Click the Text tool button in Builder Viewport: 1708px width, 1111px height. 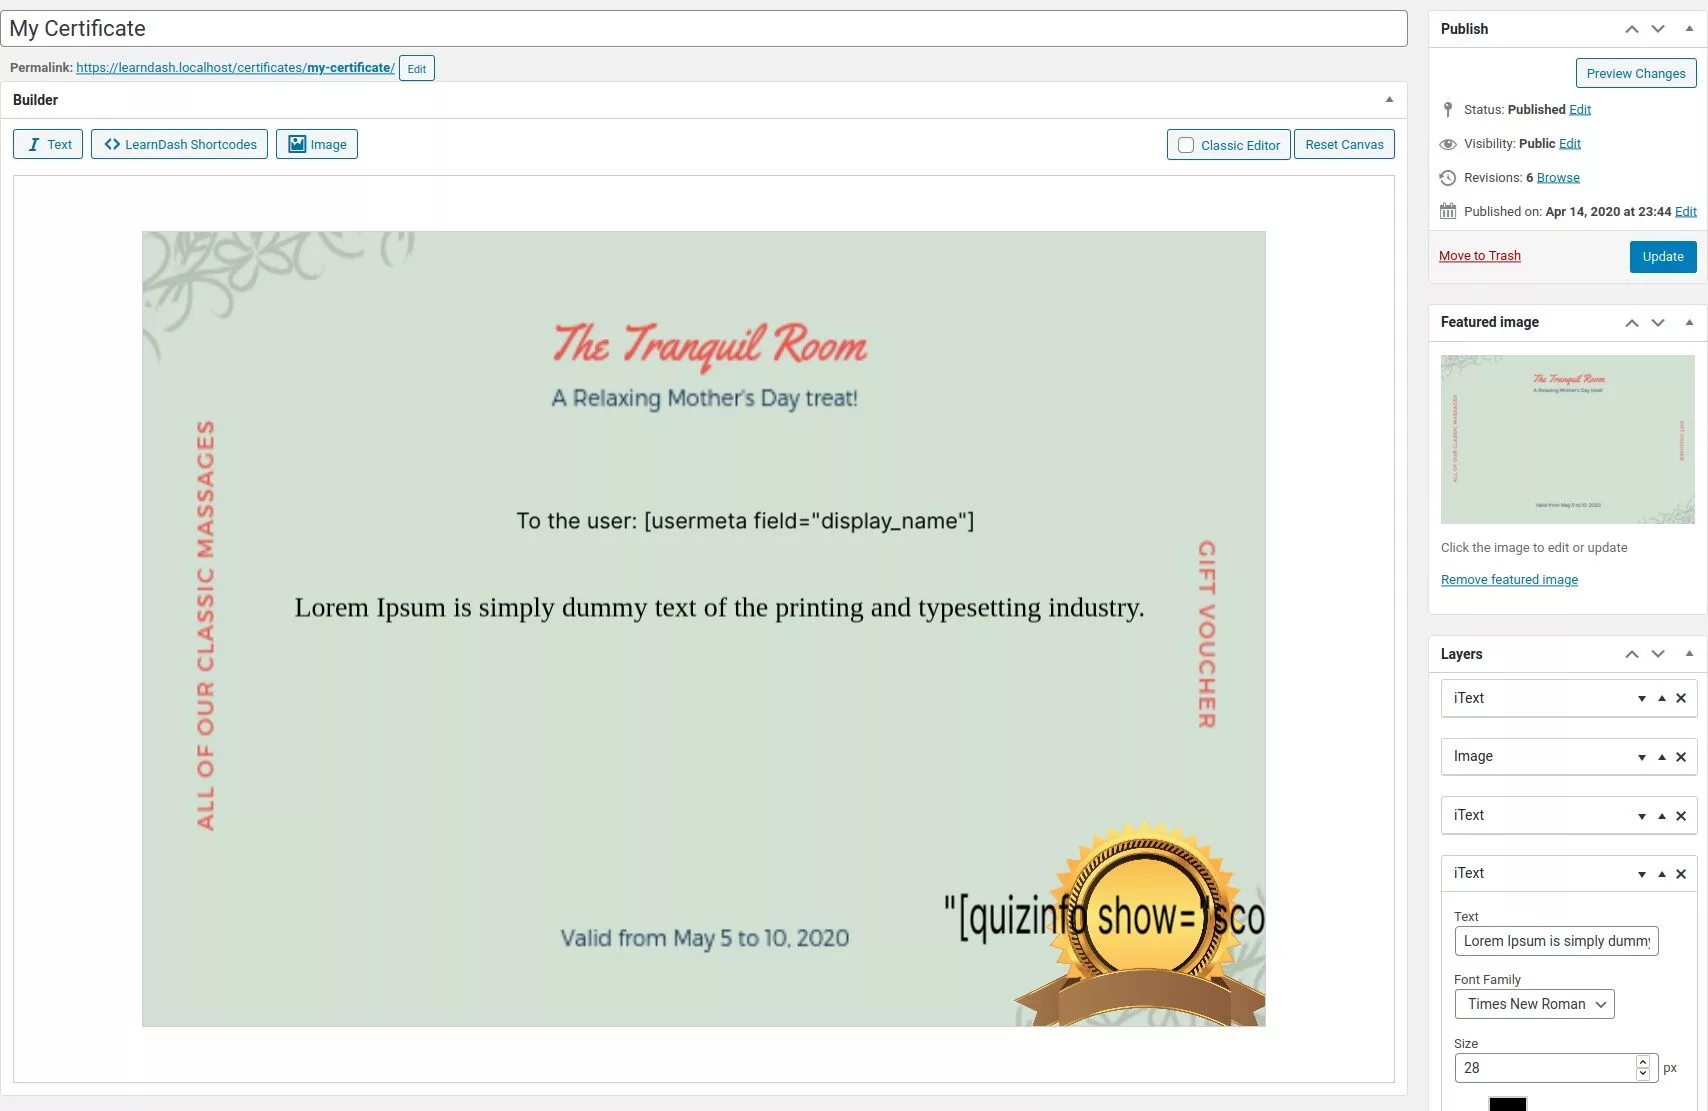[x=48, y=144]
